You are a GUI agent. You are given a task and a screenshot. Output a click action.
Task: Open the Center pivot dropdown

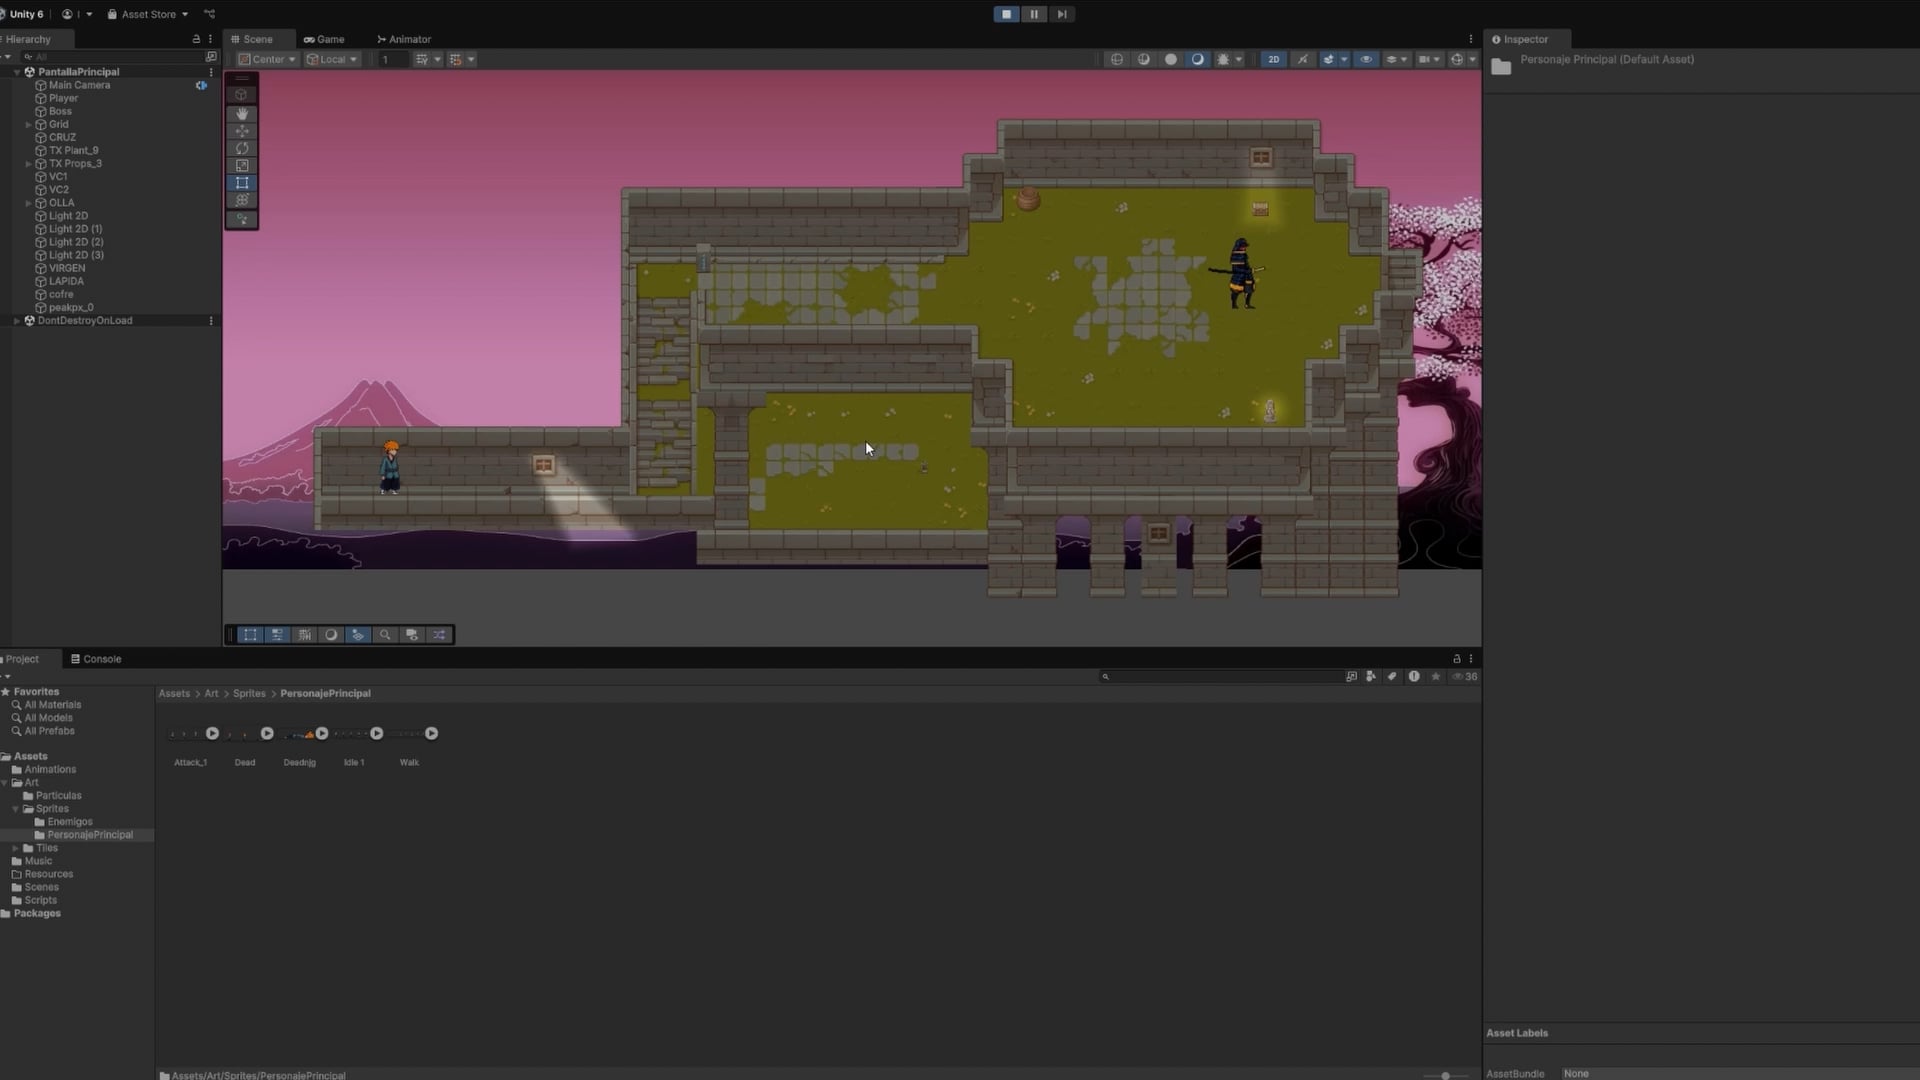pos(267,59)
